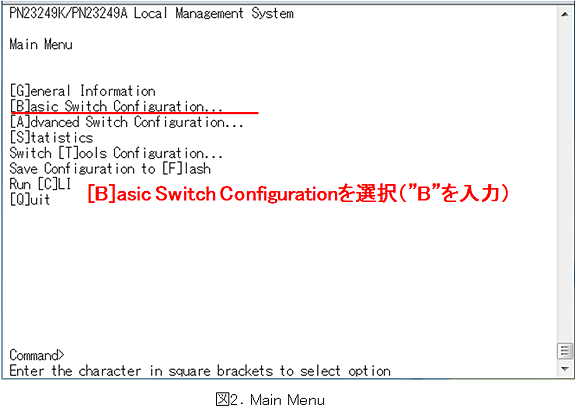Click the Local Management System title line
The width and height of the screenshot is (575, 410).
(151, 14)
